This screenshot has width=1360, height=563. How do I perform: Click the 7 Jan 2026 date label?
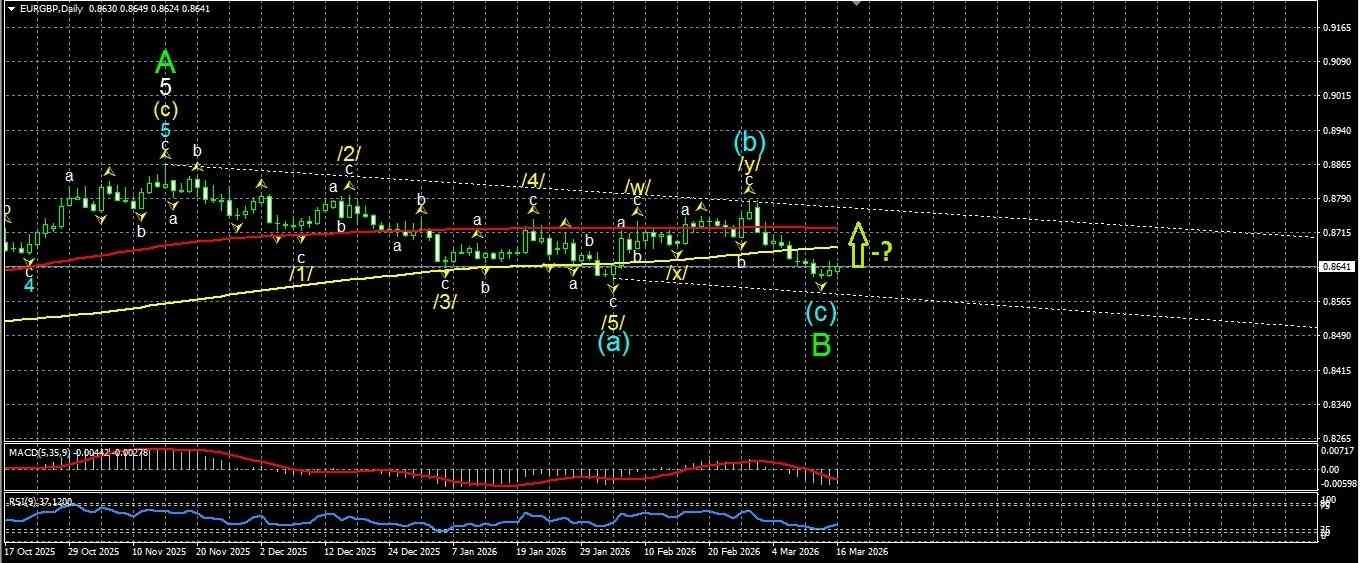pyautogui.click(x=474, y=551)
